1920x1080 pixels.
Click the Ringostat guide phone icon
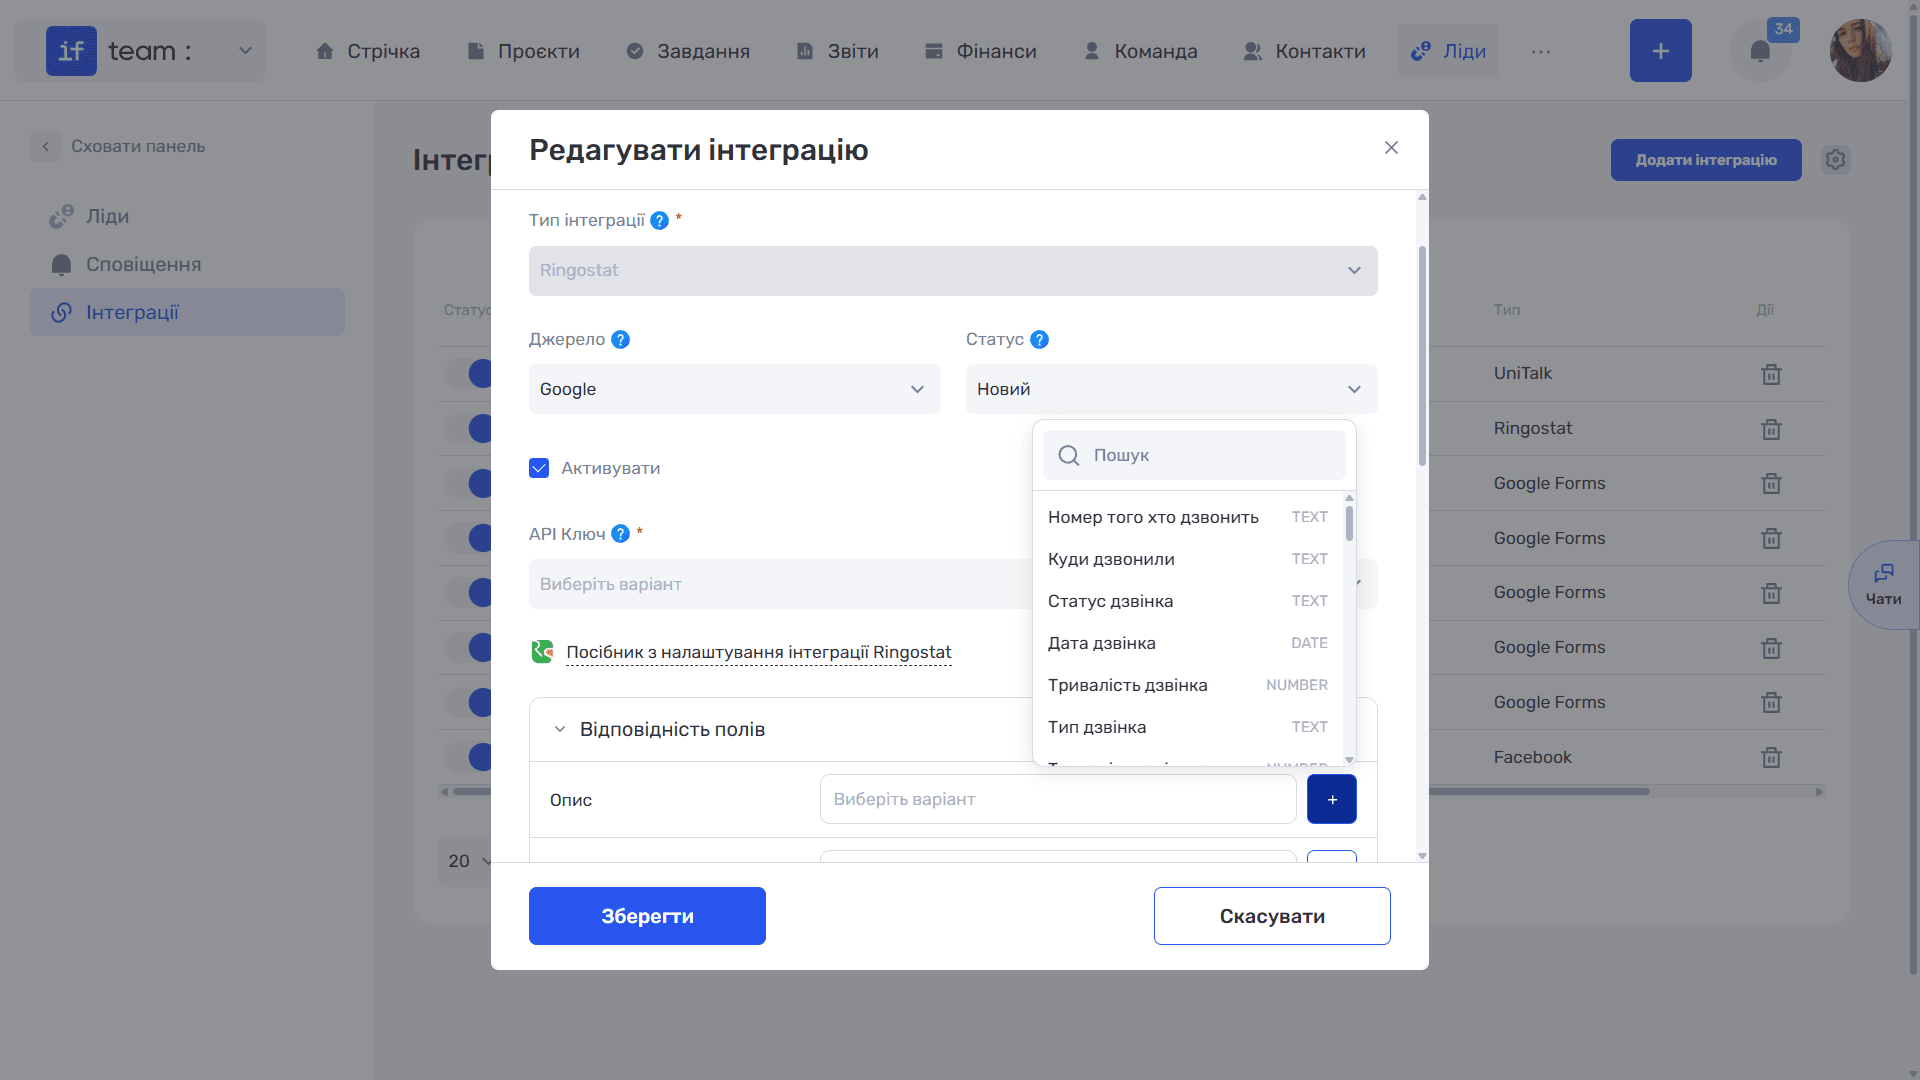coord(542,652)
